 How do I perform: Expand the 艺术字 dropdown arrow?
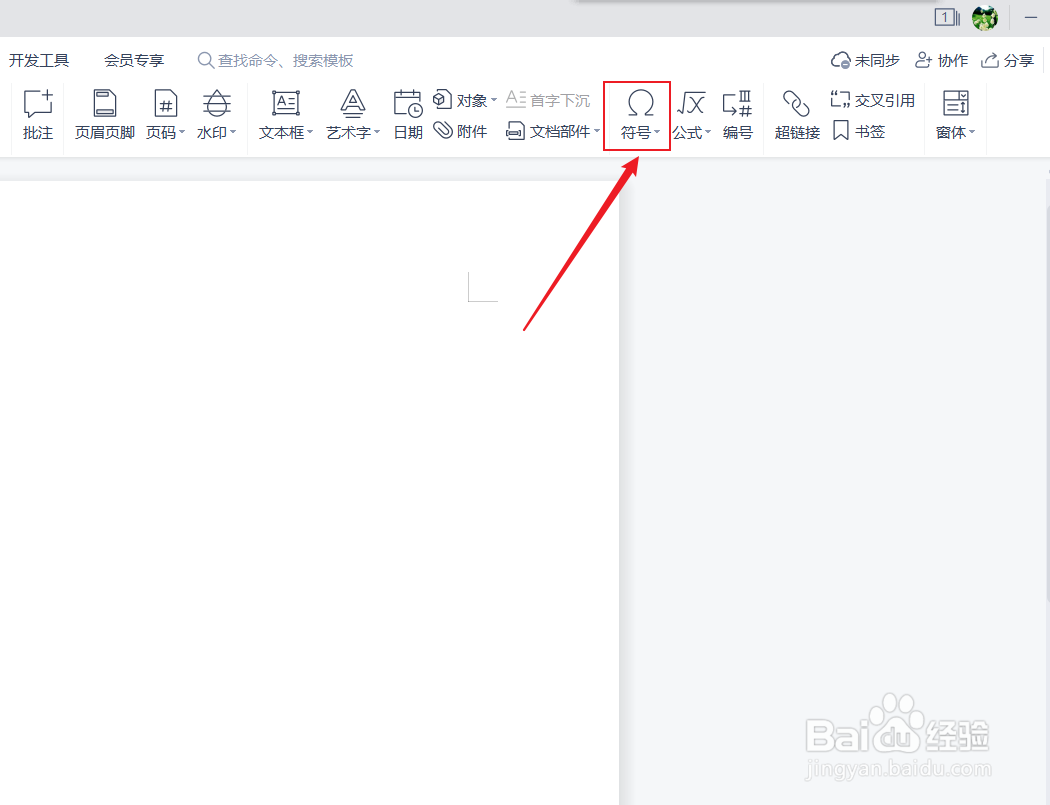click(377, 133)
